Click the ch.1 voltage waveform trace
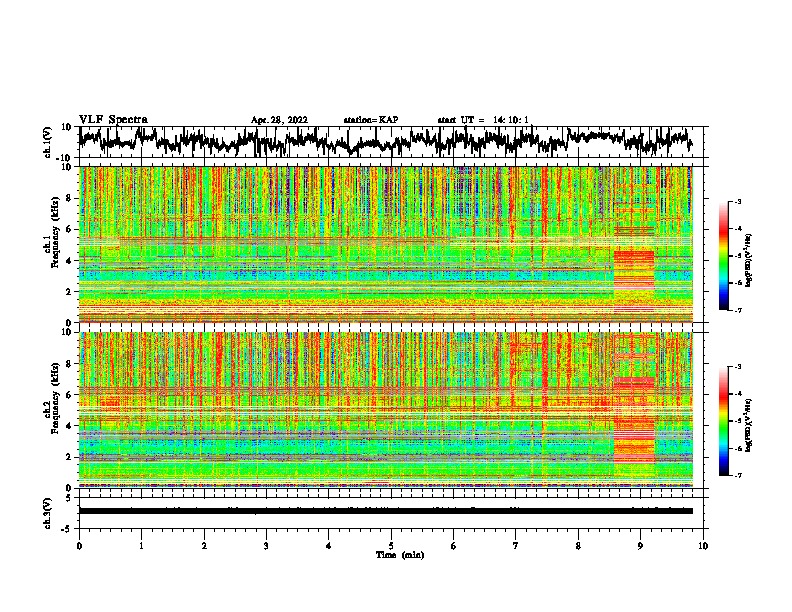The width and height of the screenshot is (792, 612). click(x=385, y=141)
